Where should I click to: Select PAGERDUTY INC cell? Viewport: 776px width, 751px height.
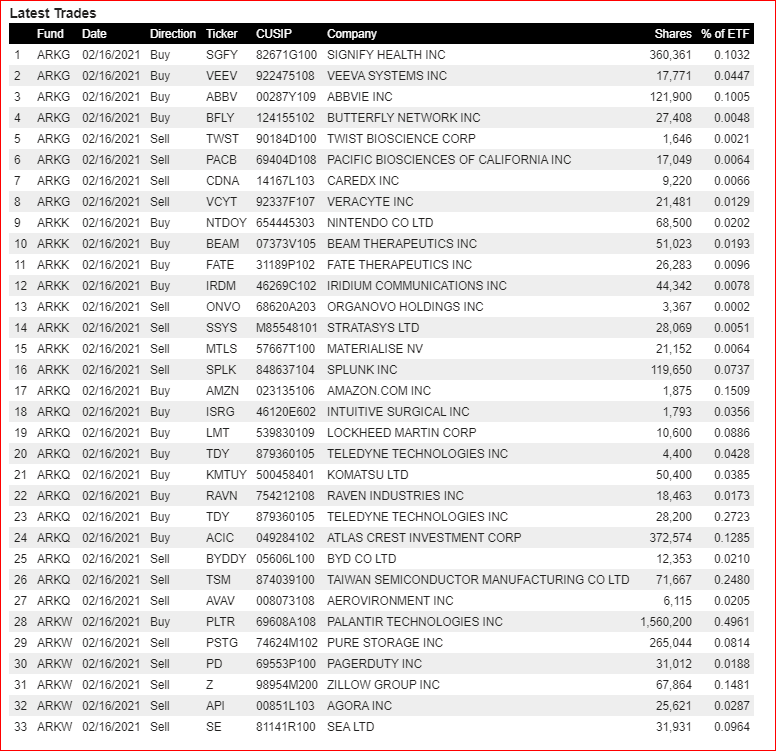pos(374,664)
